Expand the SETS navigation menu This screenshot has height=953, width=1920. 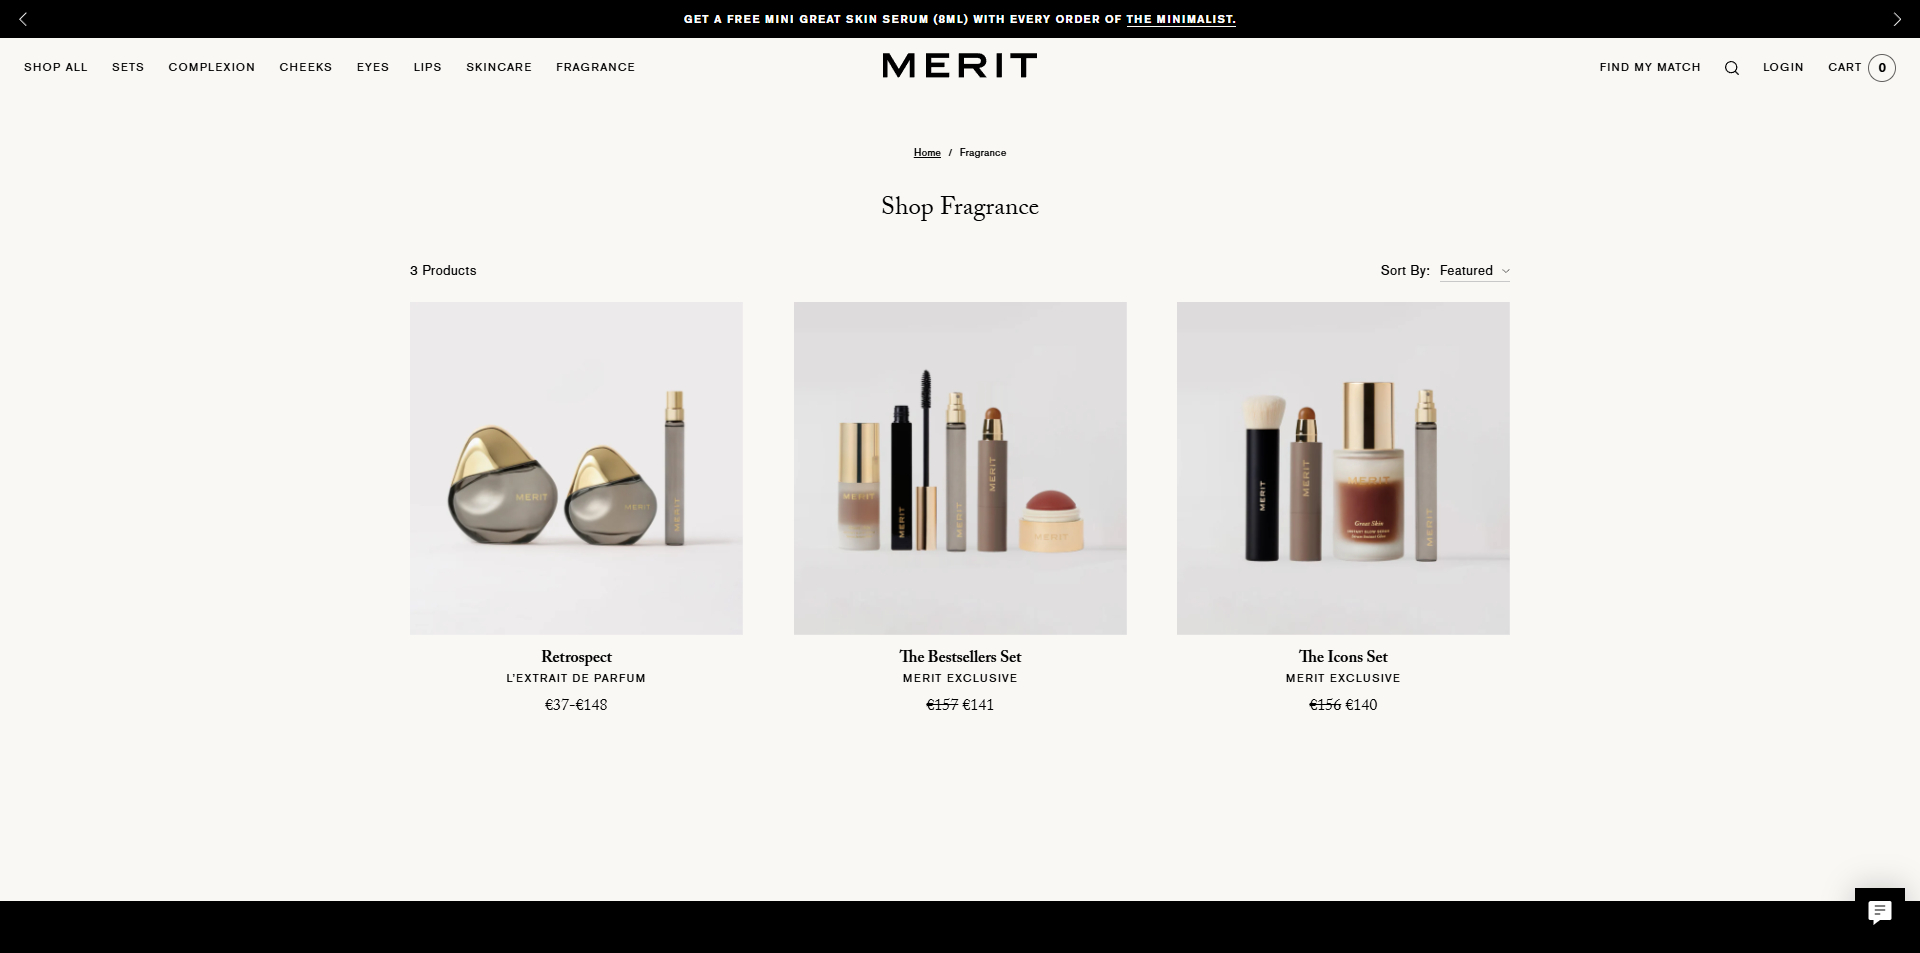pos(128,67)
